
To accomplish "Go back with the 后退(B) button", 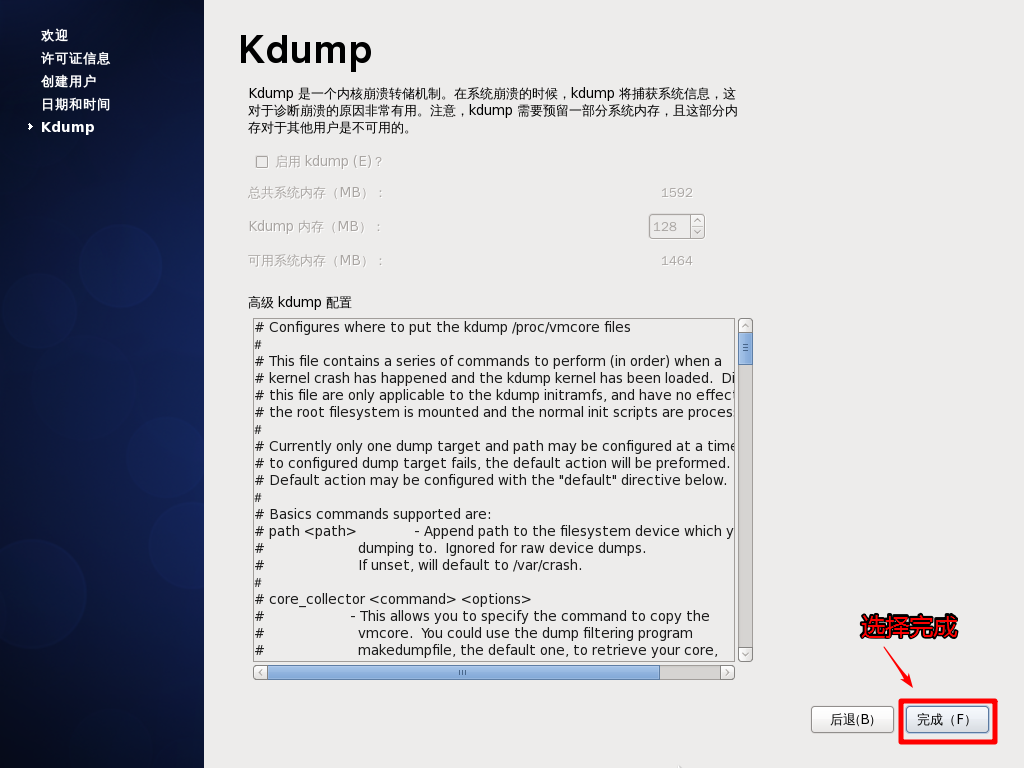I will tap(852, 720).
